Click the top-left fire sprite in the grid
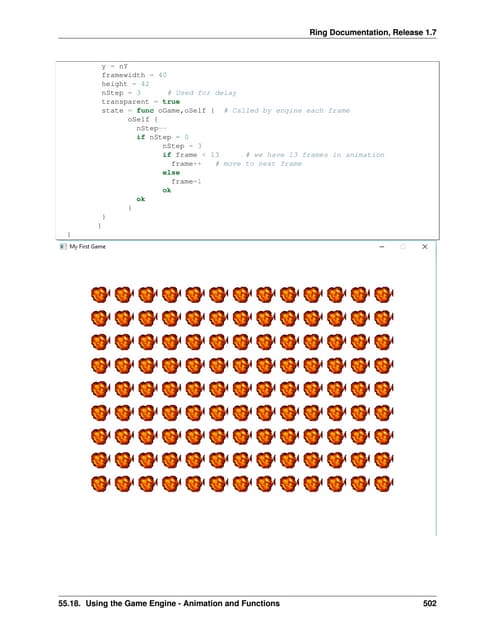This screenshot has height=640, width=495. point(100,294)
